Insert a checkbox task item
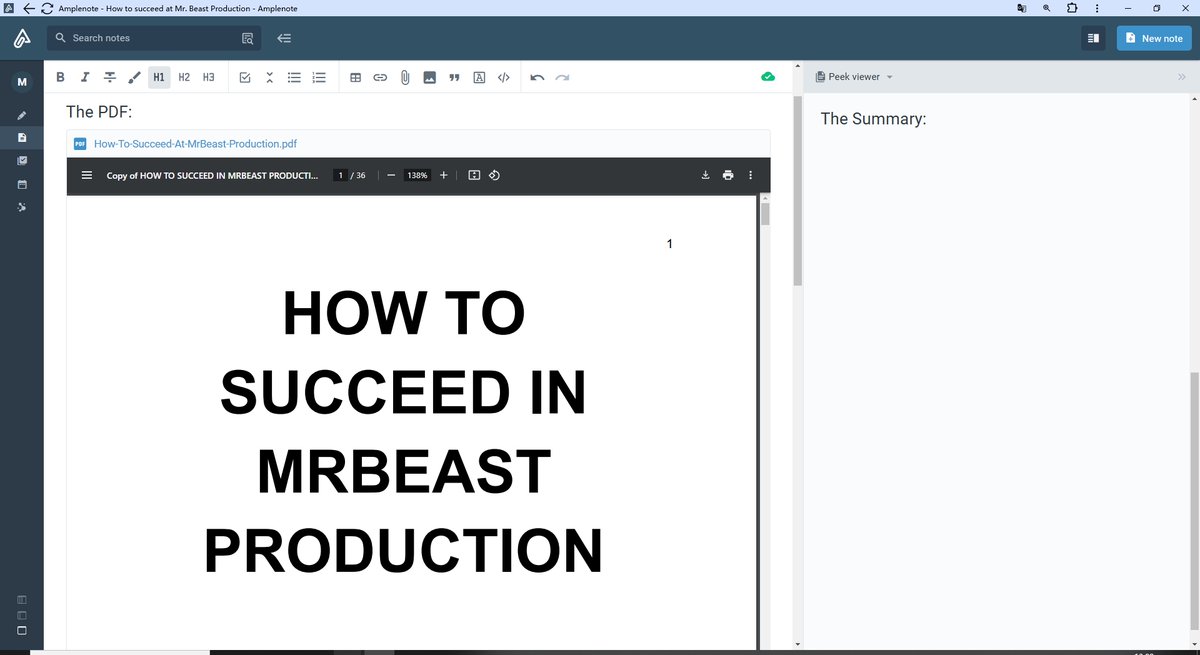The height and width of the screenshot is (655, 1200). [245, 77]
